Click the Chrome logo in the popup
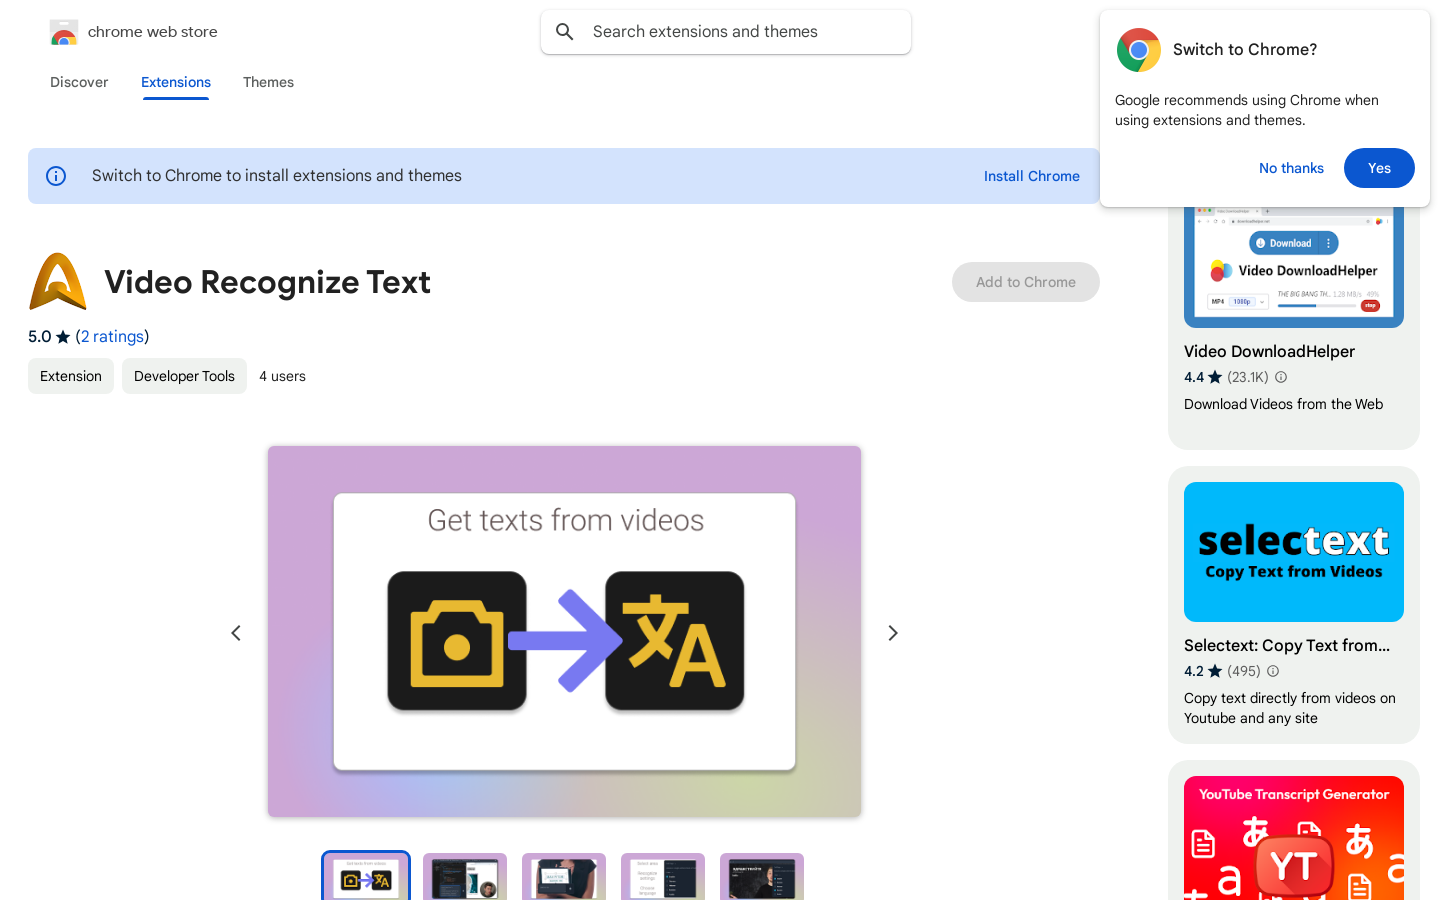1440x900 pixels. [x=1138, y=50]
